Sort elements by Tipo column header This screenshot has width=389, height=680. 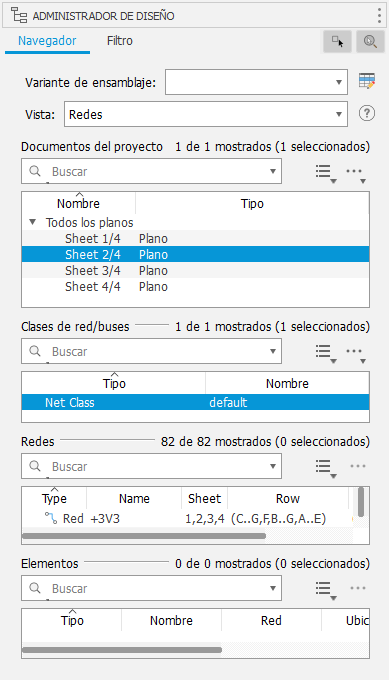pyautogui.click(x=72, y=620)
